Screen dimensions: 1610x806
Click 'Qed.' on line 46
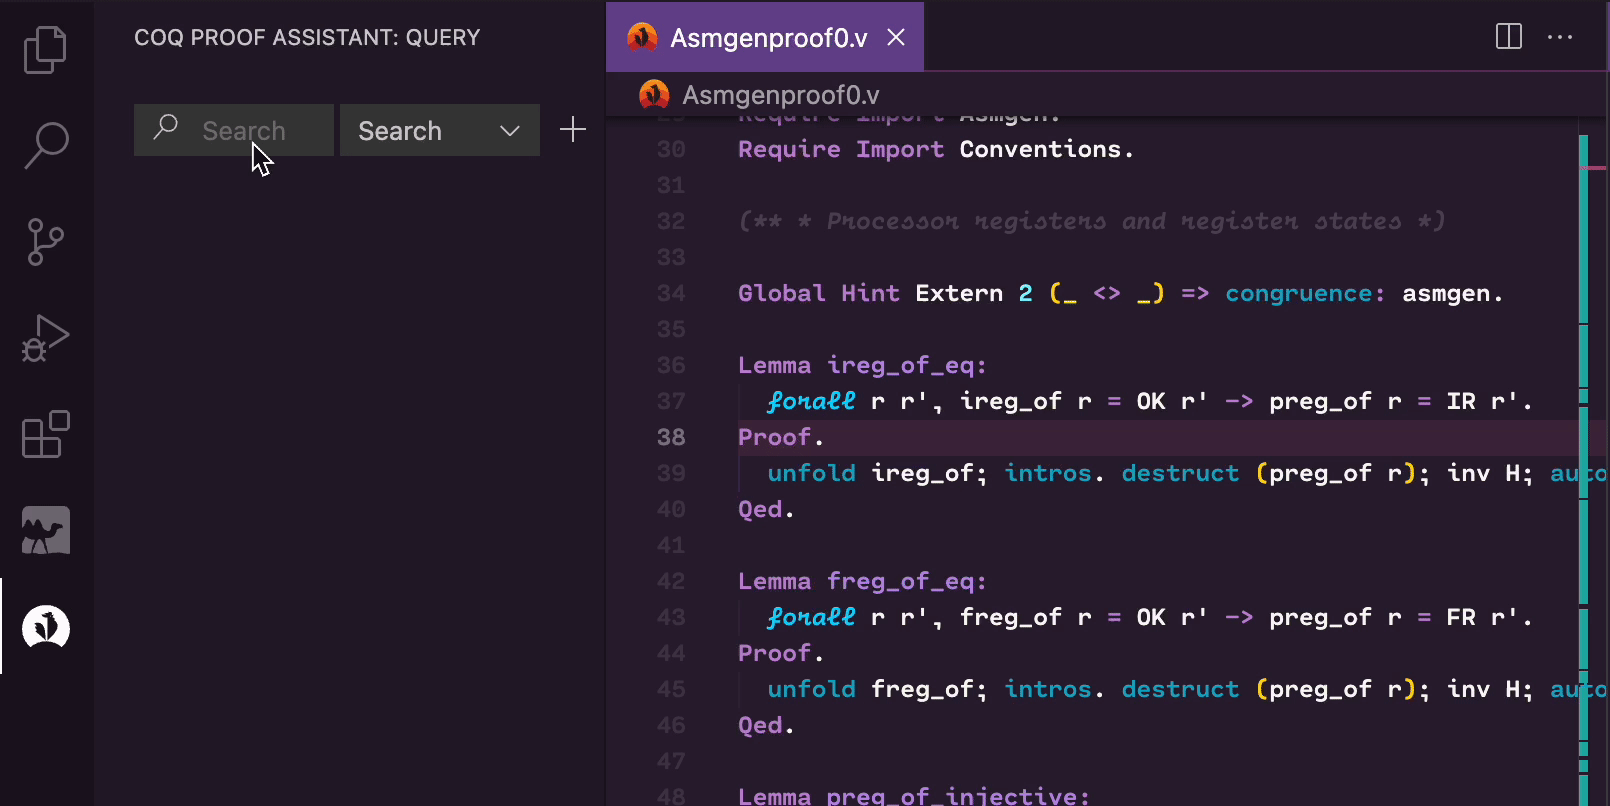pyautogui.click(x=766, y=726)
